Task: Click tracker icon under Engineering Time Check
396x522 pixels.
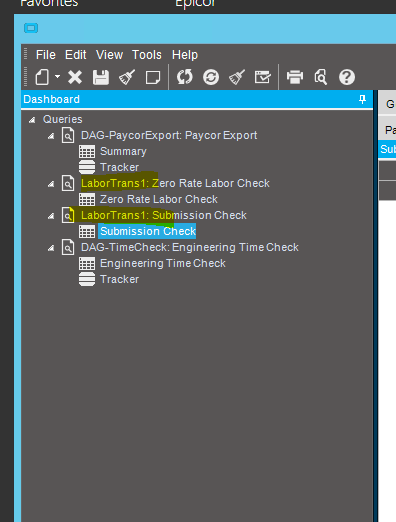Action: click(87, 279)
